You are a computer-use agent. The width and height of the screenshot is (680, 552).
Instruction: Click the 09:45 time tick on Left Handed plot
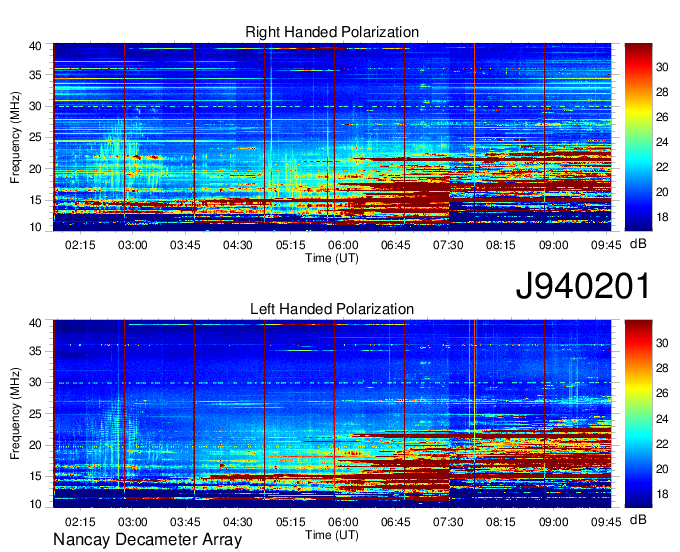tap(606, 522)
